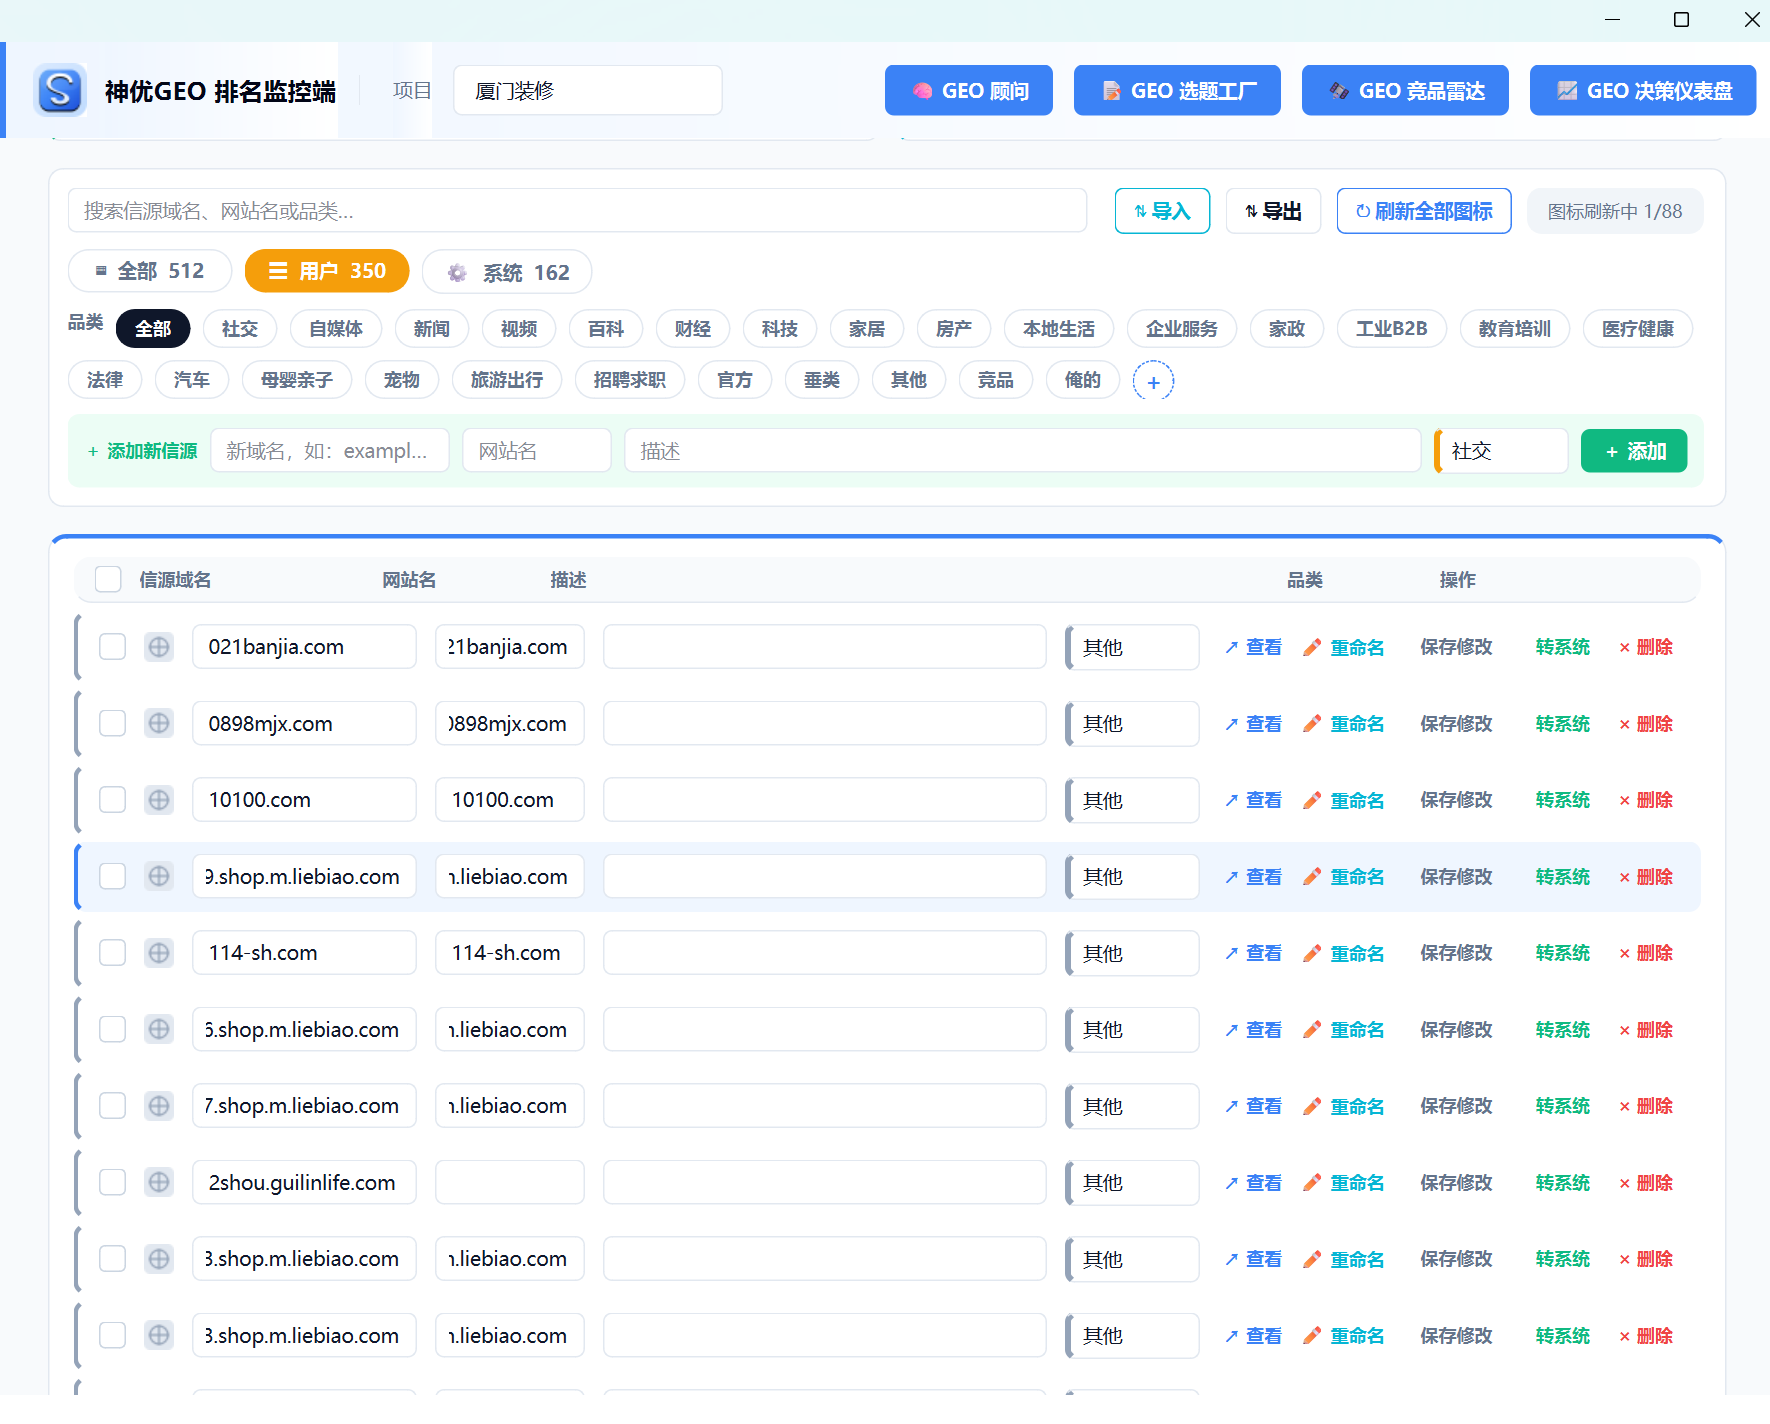Viewport: 1770px width, 1424px height.
Task: Click the round plus add-category icon
Action: click(x=1153, y=381)
